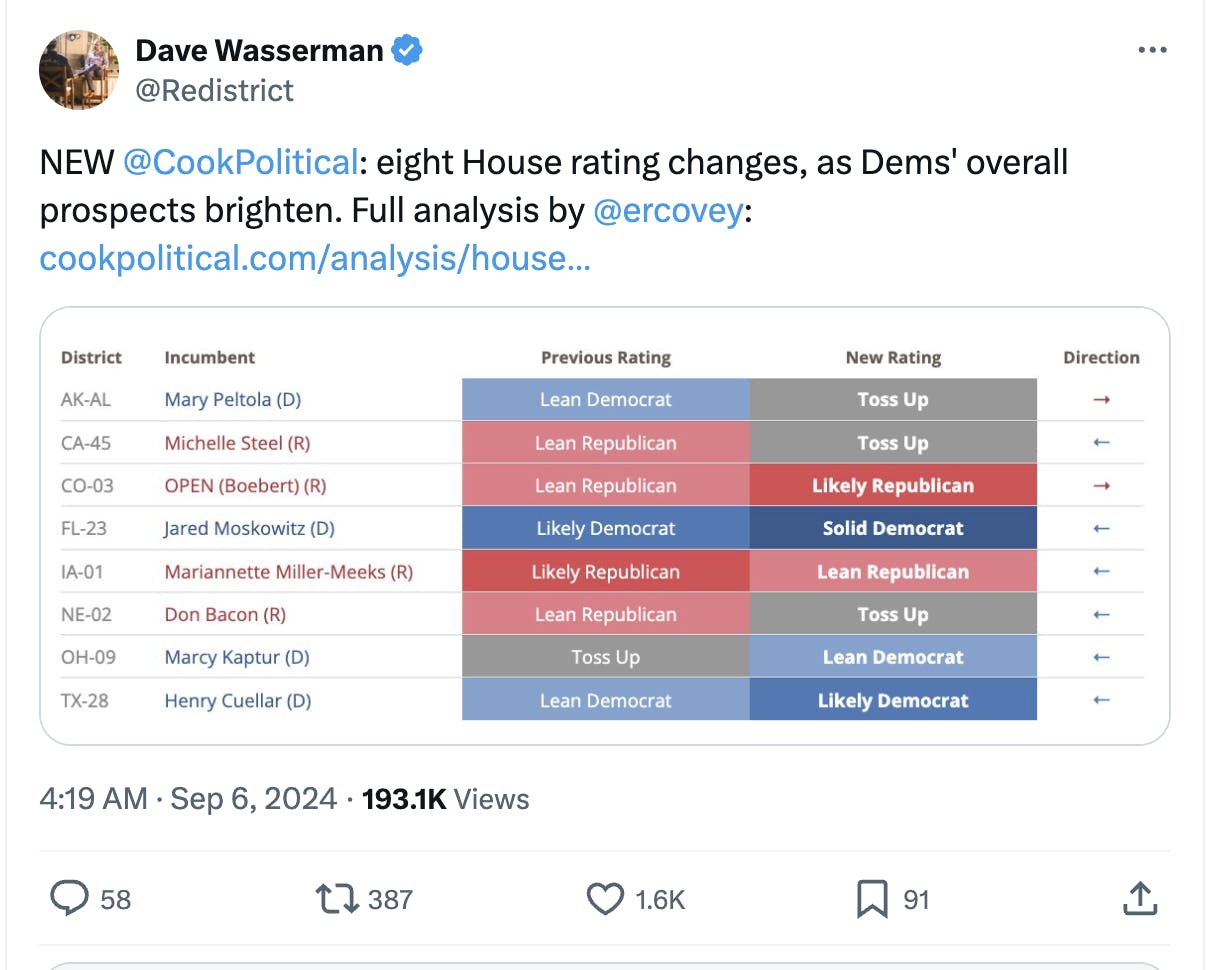Open the House ratings table image
The image size is (1216, 970).
click(x=604, y=528)
